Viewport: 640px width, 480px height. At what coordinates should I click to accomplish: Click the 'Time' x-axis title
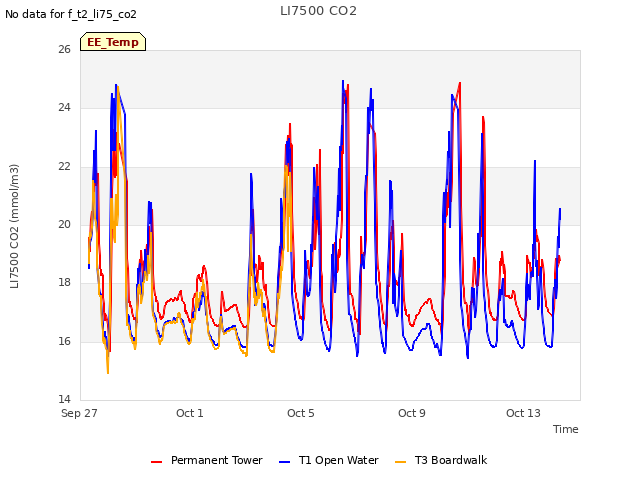[566, 429]
